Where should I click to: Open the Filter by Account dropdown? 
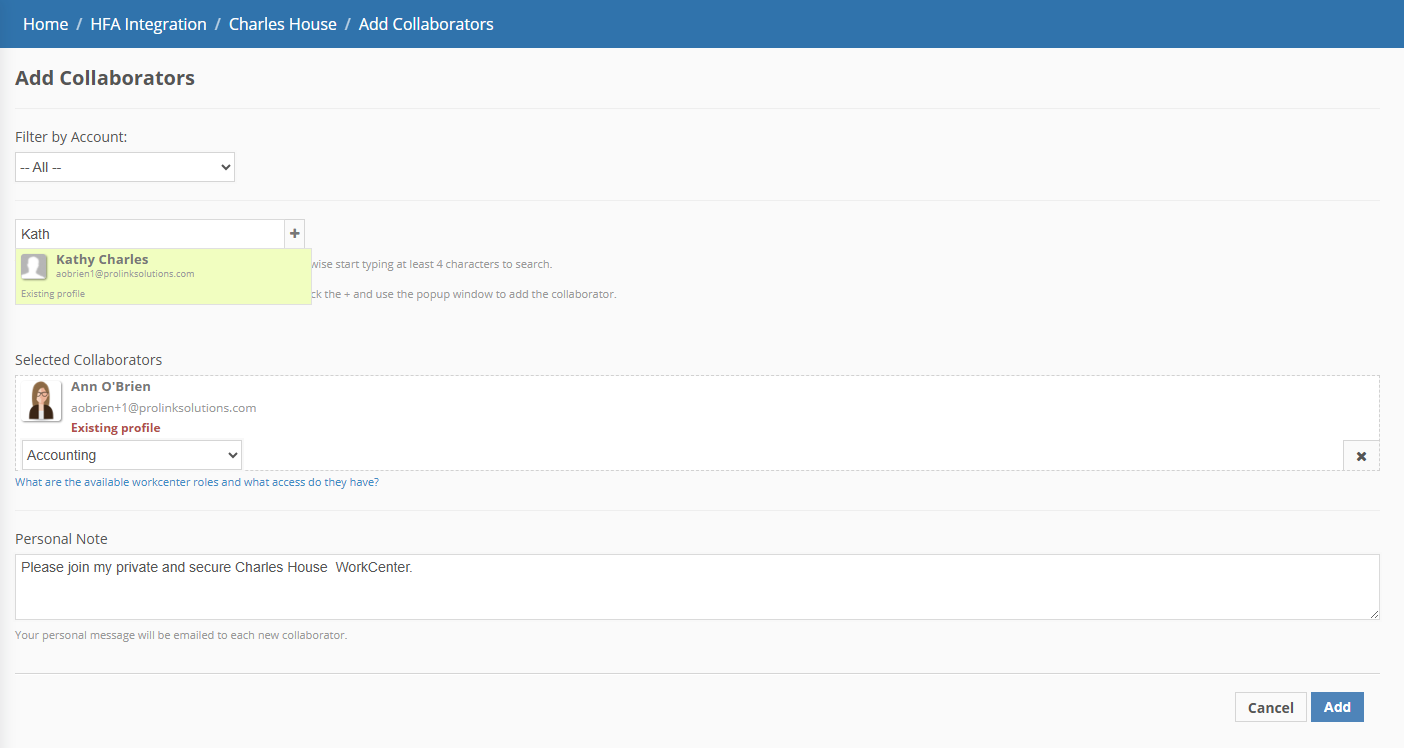coord(125,167)
